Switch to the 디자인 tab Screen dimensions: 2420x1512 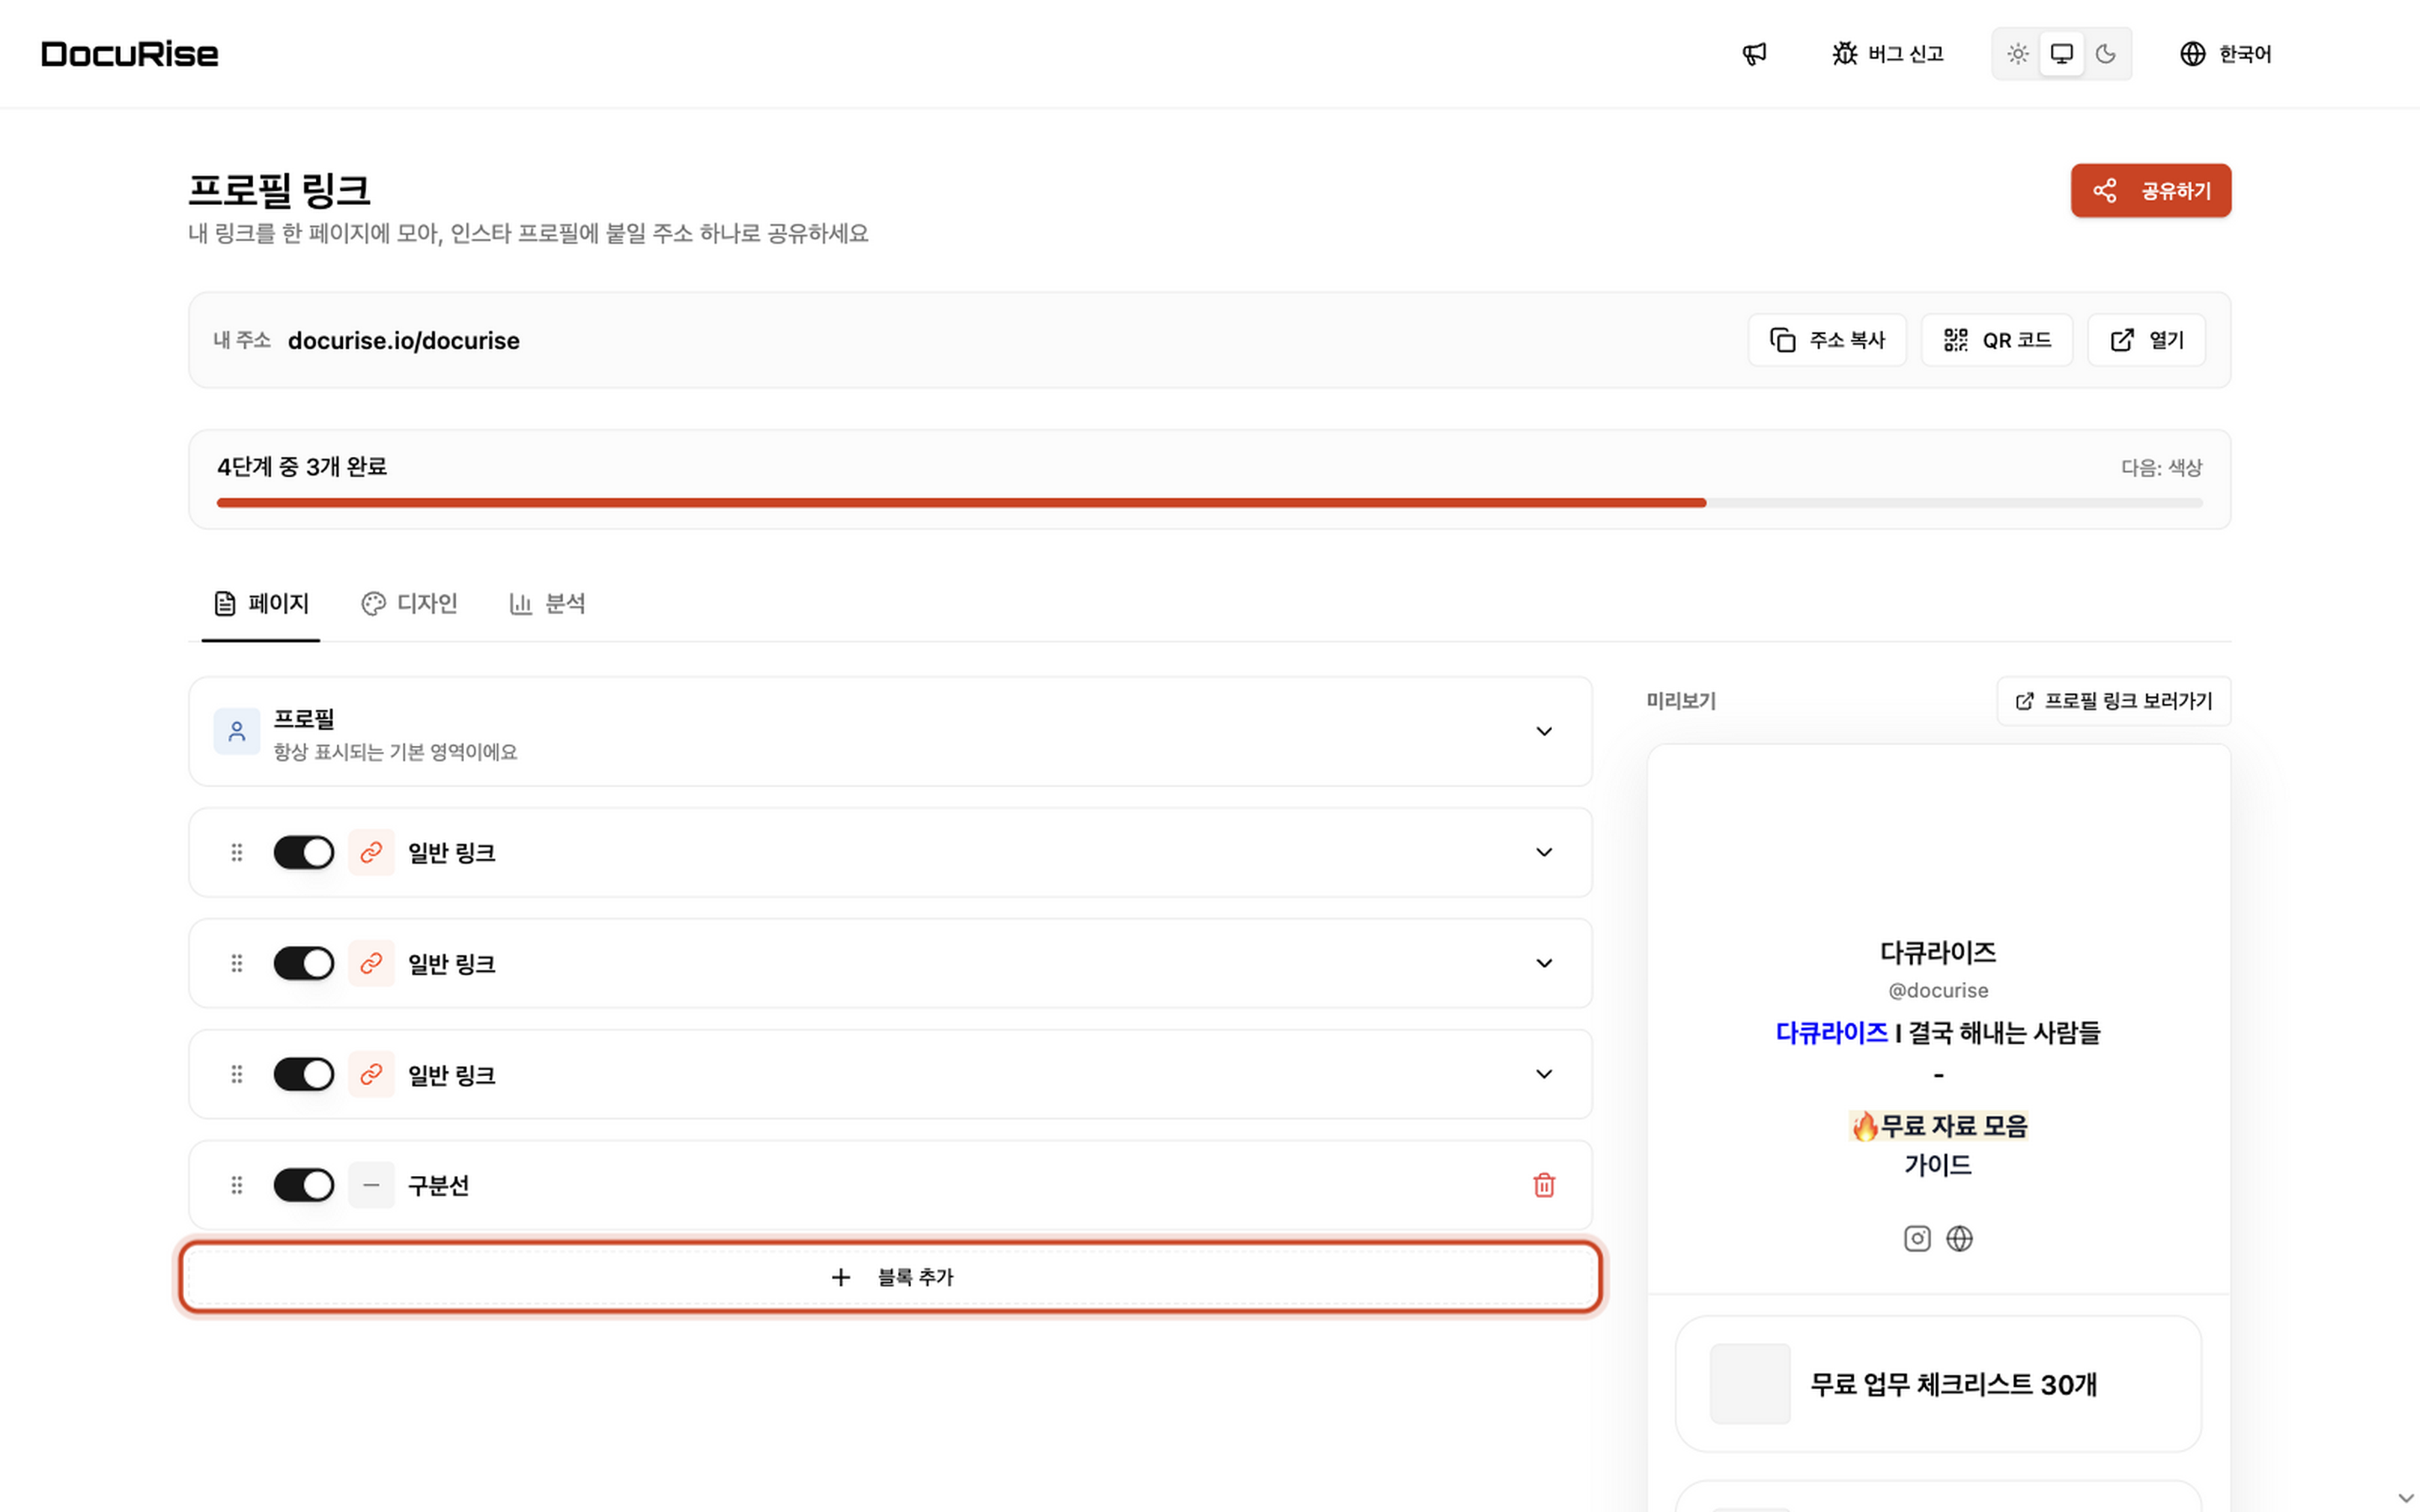pyautogui.click(x=409, y=603)
